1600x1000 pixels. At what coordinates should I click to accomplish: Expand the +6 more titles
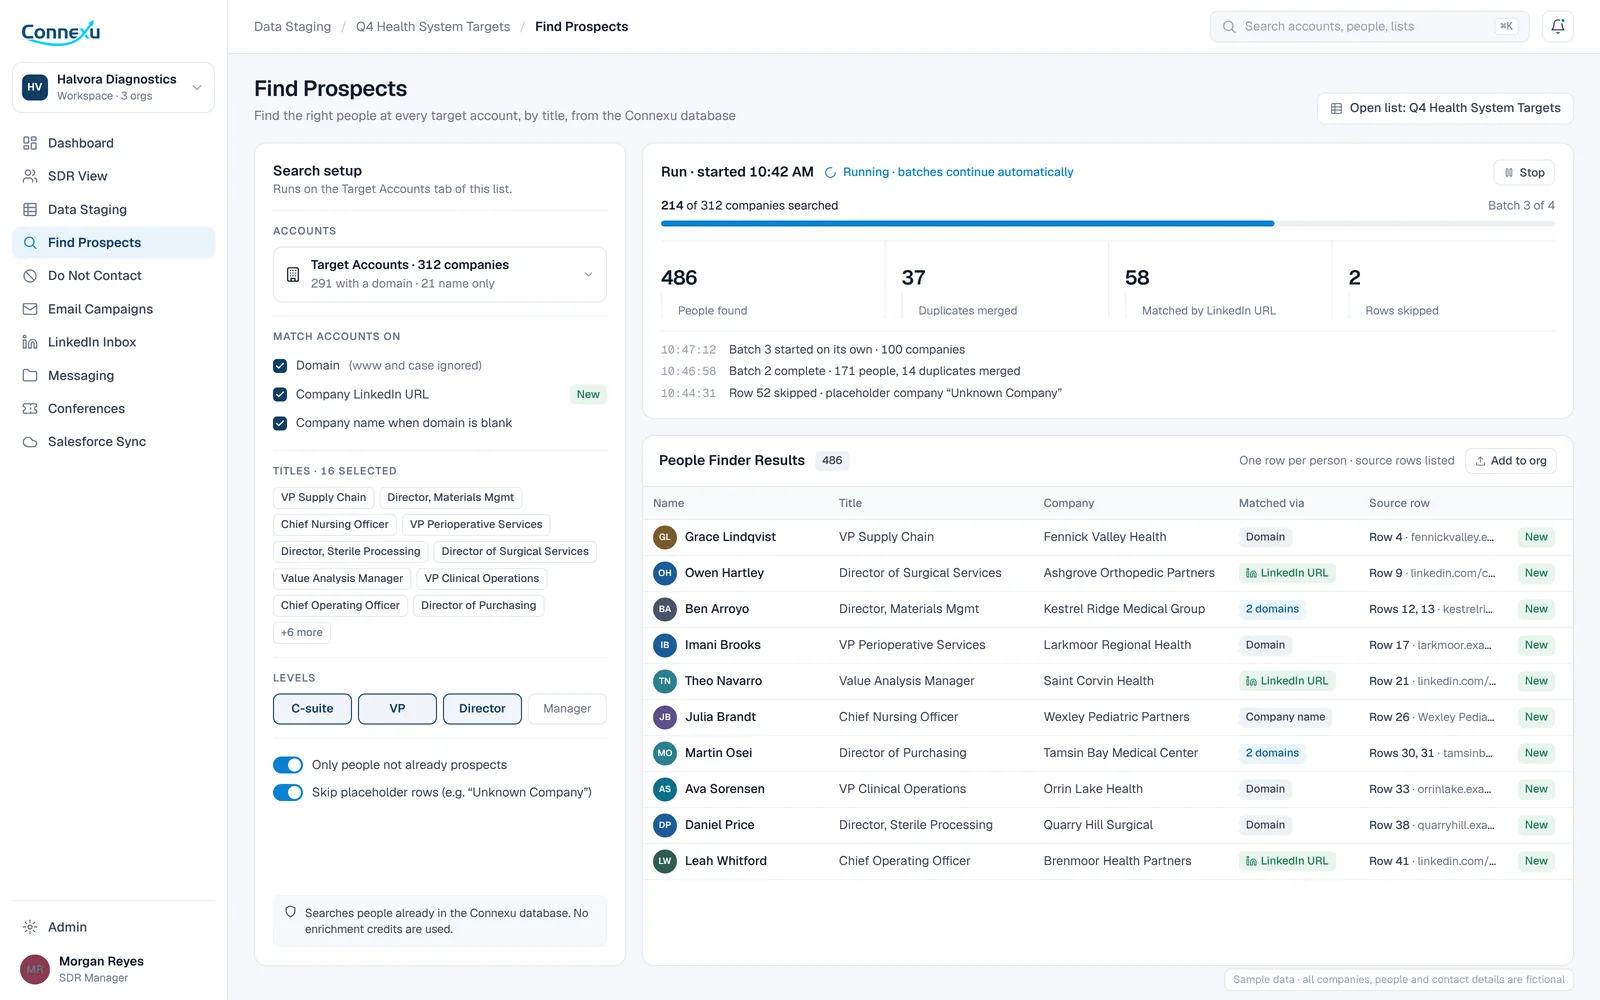pos(302,632)
